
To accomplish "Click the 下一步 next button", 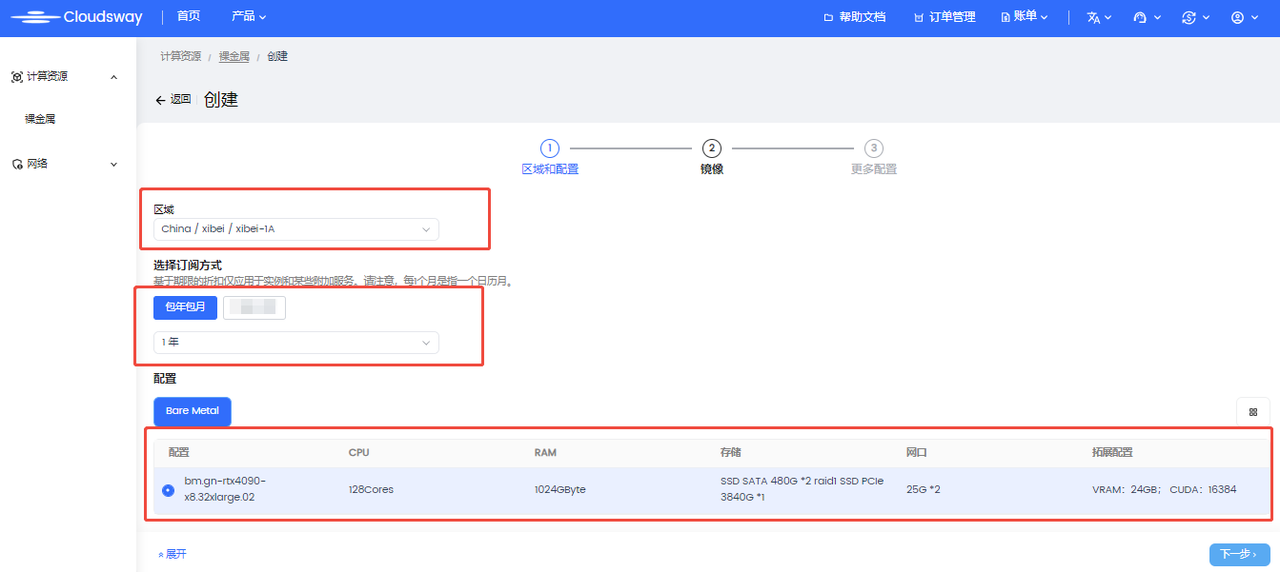I will pos(1238,554).
